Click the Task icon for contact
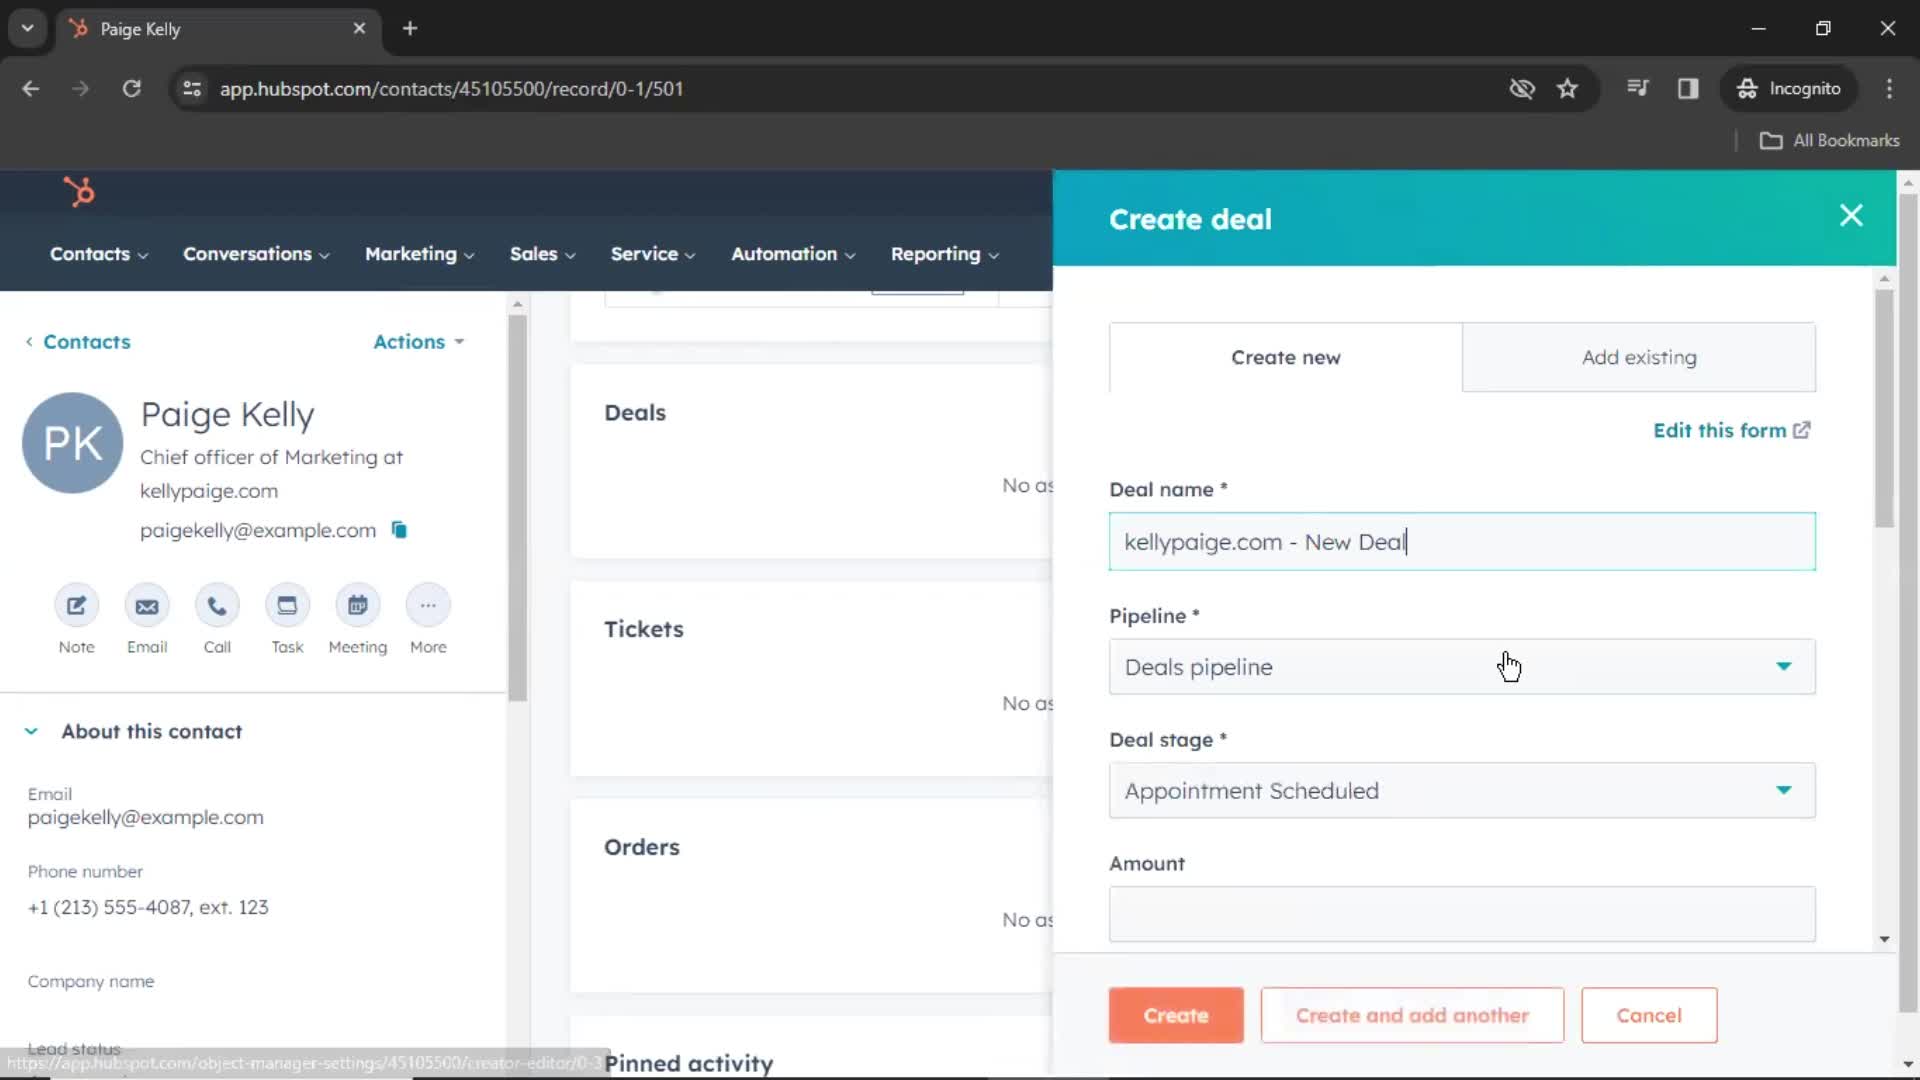The height and width of the screenshot is (1080, 1920). coord(287,607)
